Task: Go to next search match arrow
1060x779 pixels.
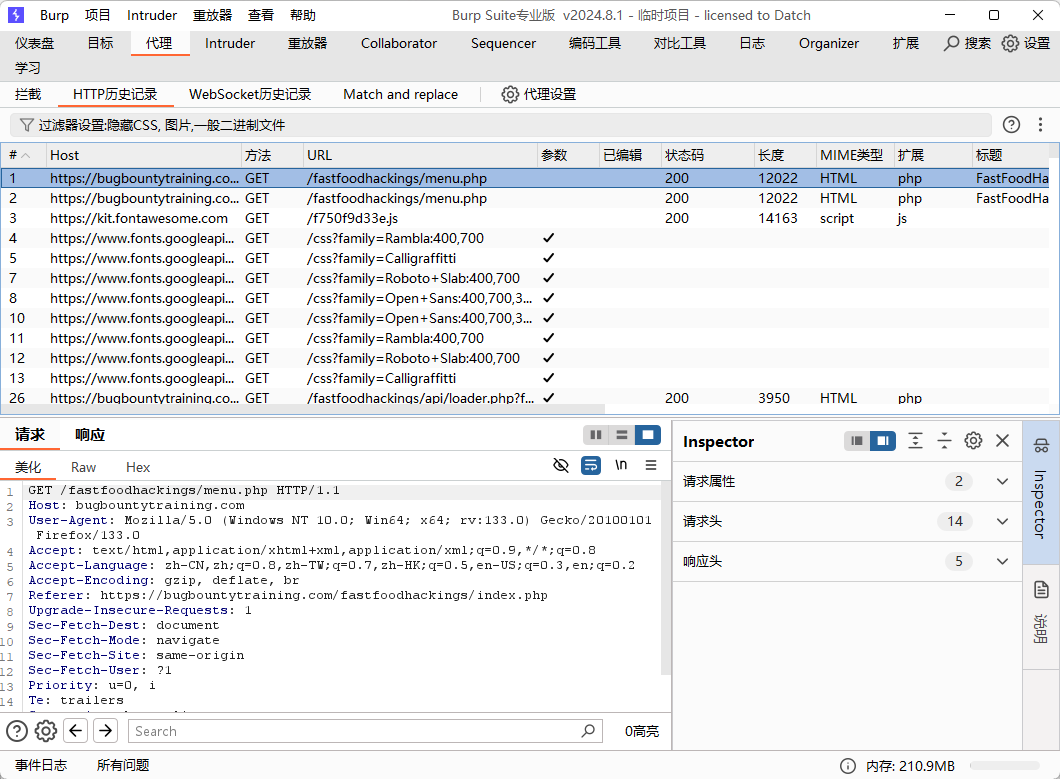Action: (105, 731)
